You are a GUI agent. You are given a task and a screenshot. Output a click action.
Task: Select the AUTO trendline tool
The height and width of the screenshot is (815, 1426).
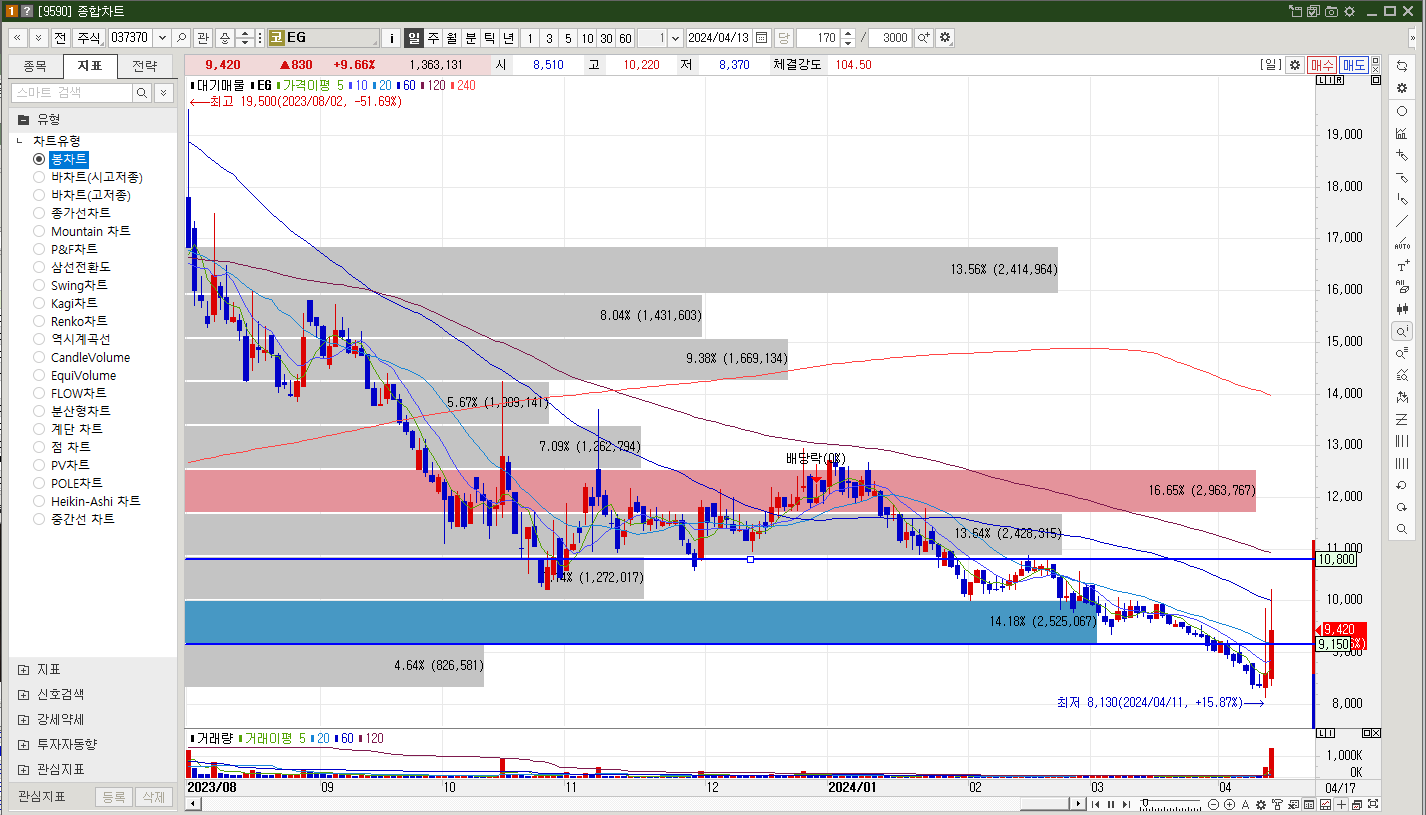[1402, 243]
